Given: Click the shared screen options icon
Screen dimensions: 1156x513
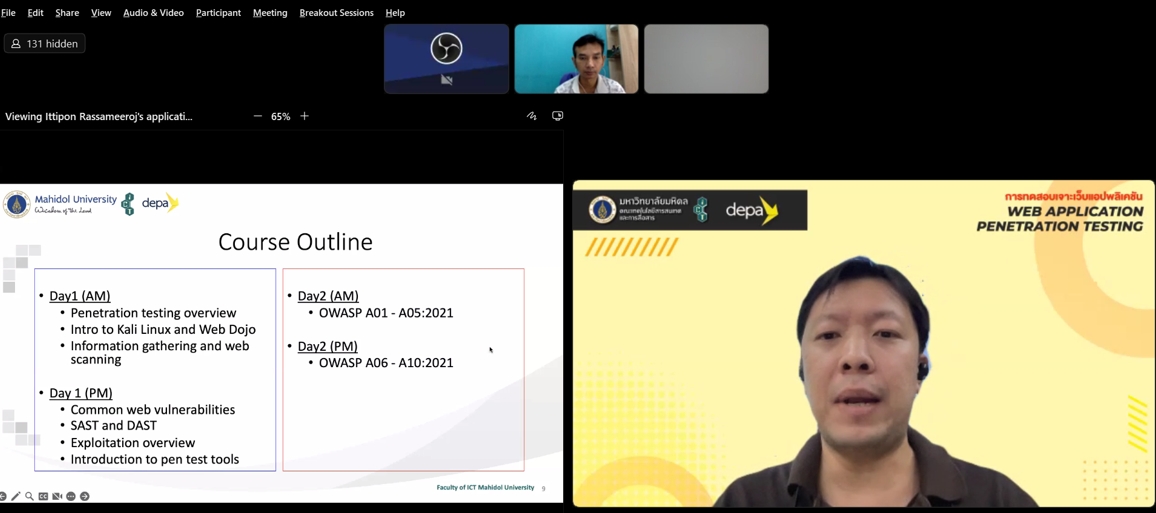Looking at the screenshot, I should 558,116.
